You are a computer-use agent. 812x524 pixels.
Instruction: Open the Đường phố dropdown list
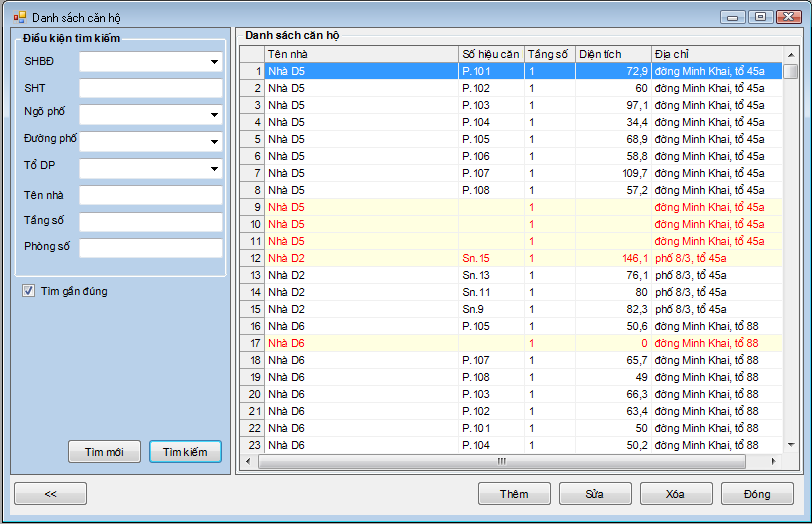click(x=214, y=142)
